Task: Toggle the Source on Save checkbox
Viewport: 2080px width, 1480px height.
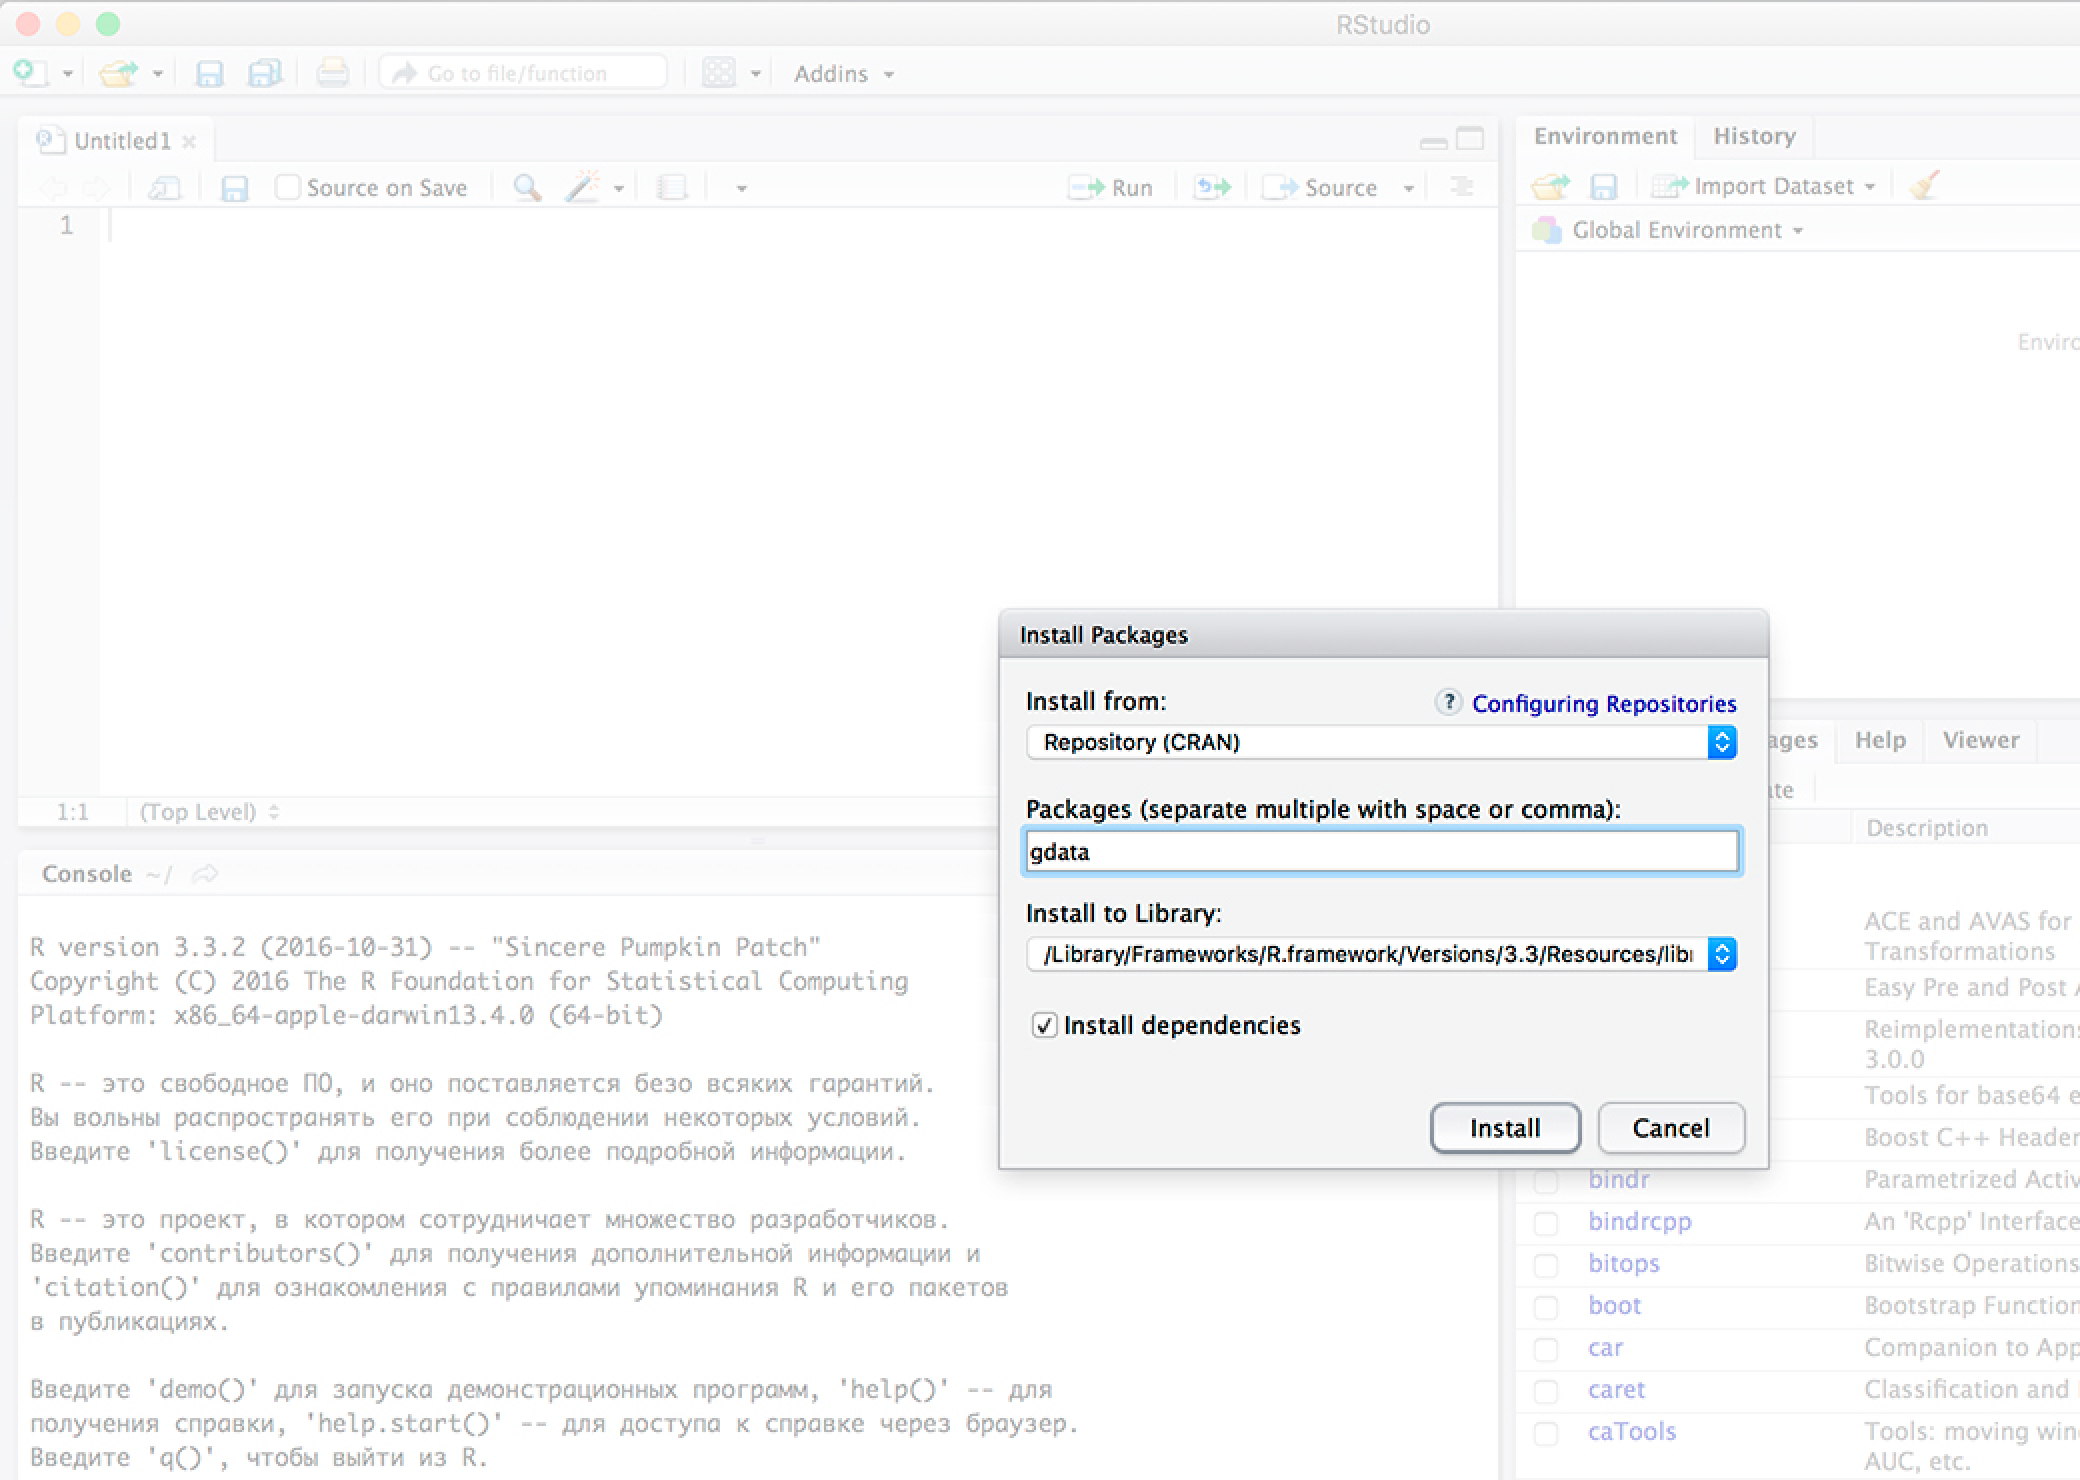Action: (287, 187)
